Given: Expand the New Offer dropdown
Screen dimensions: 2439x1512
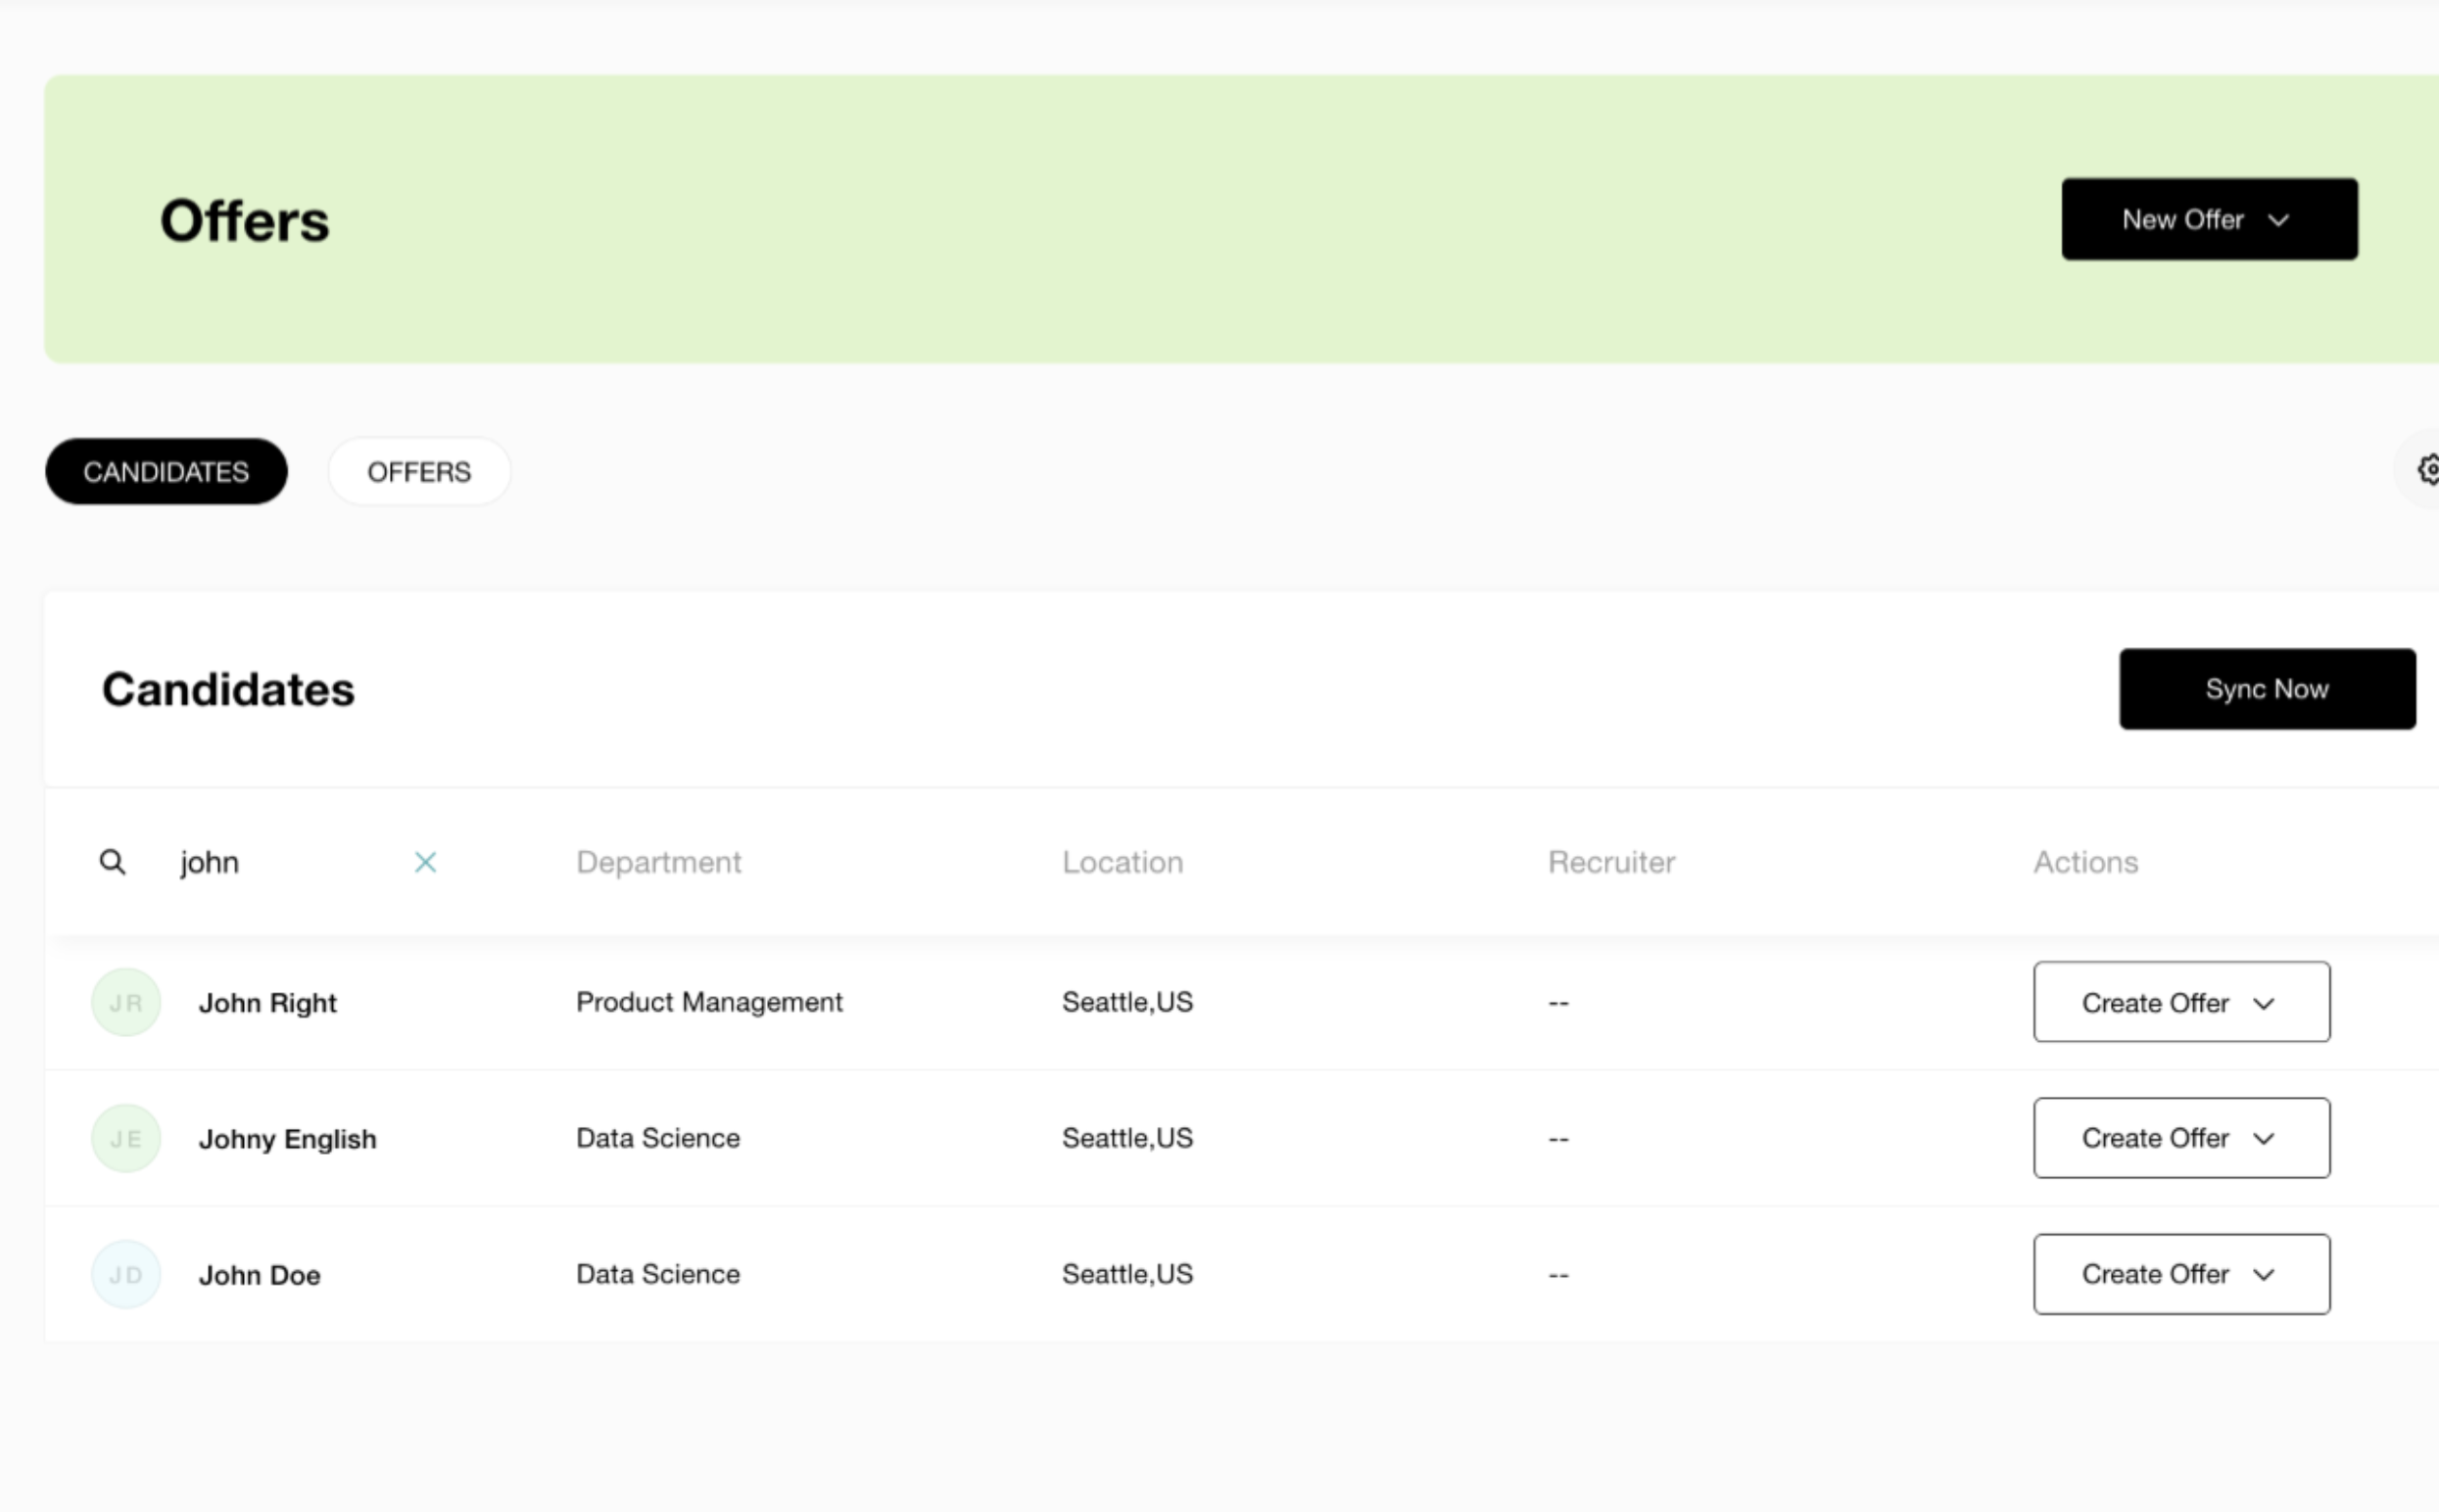Looking at the screenshot, I should (x=2208, y=220).
